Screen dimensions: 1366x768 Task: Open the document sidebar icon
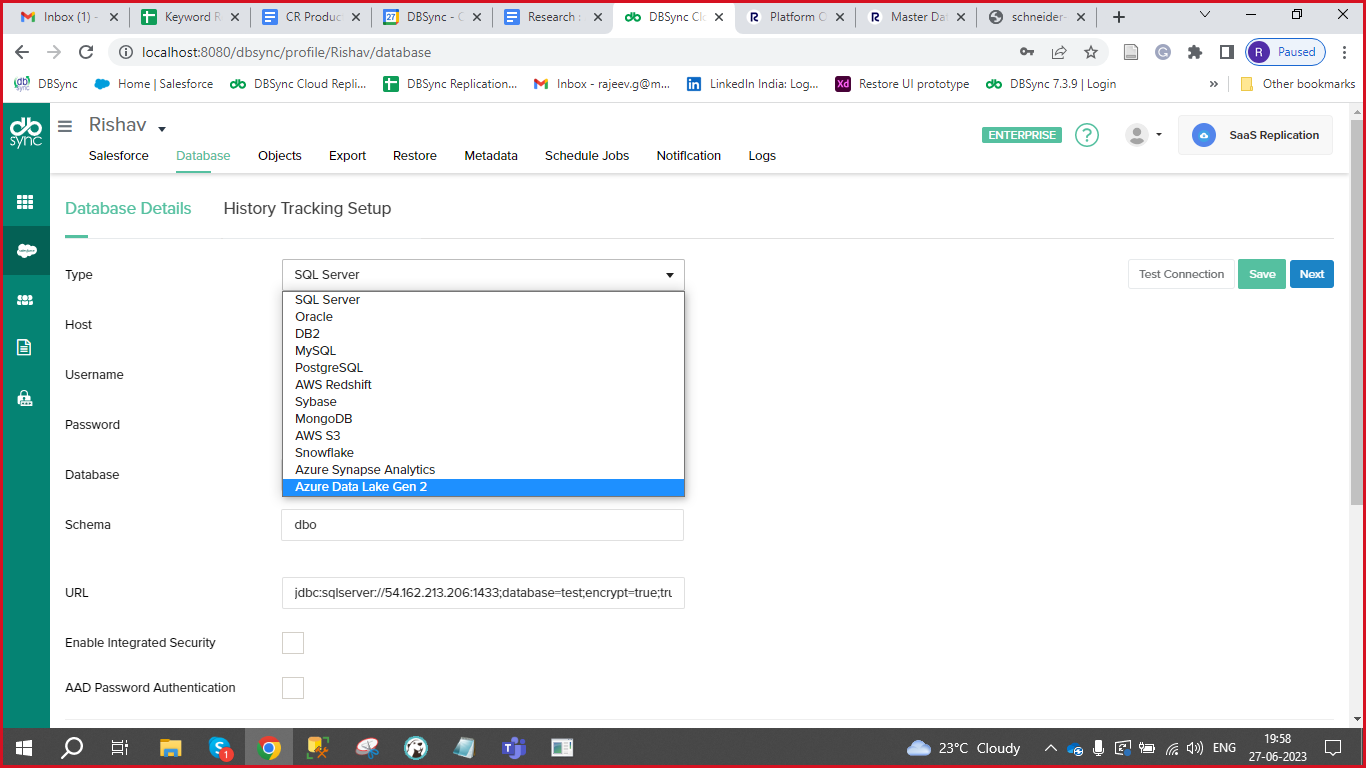(25, 347)
